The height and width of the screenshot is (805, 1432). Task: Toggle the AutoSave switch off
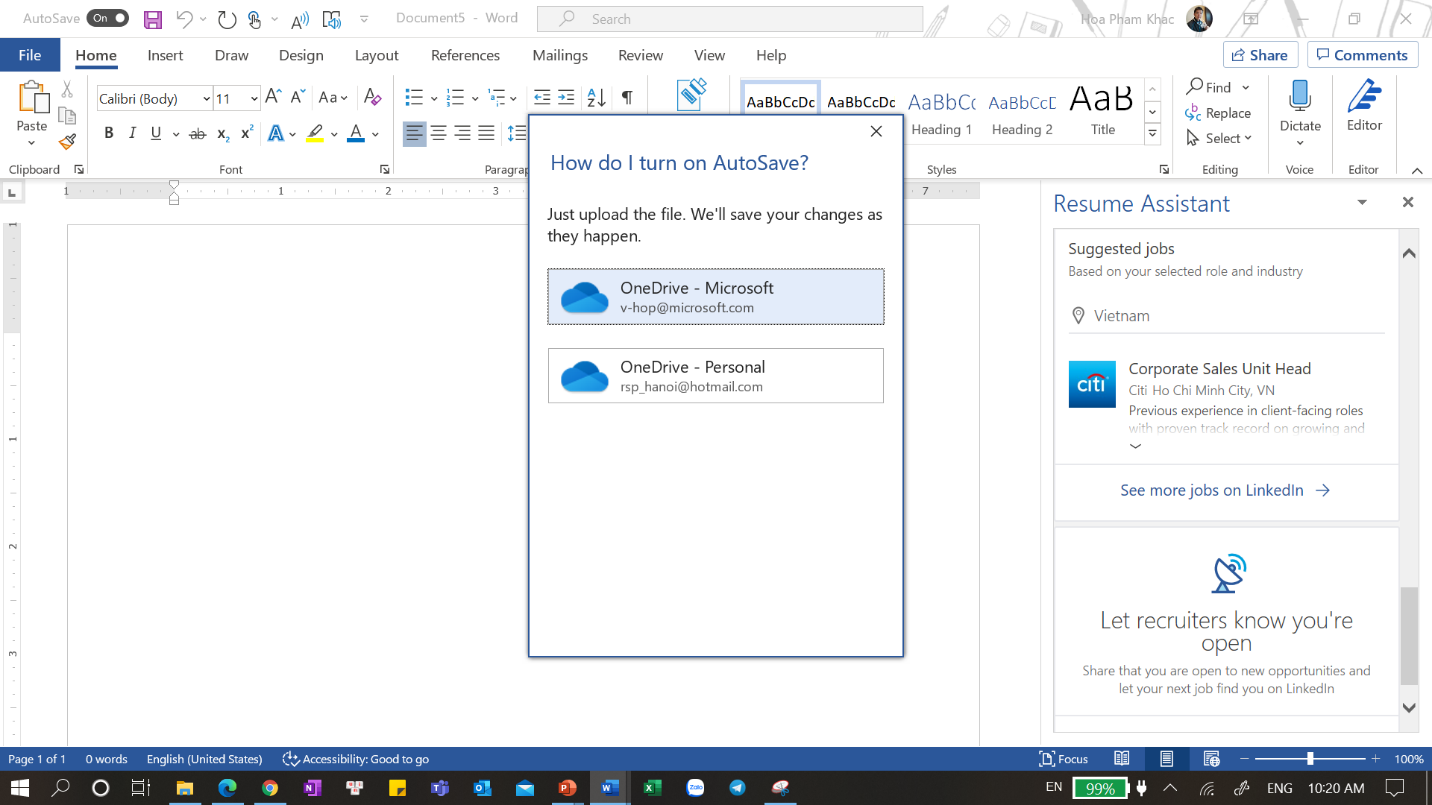[107, 18]
